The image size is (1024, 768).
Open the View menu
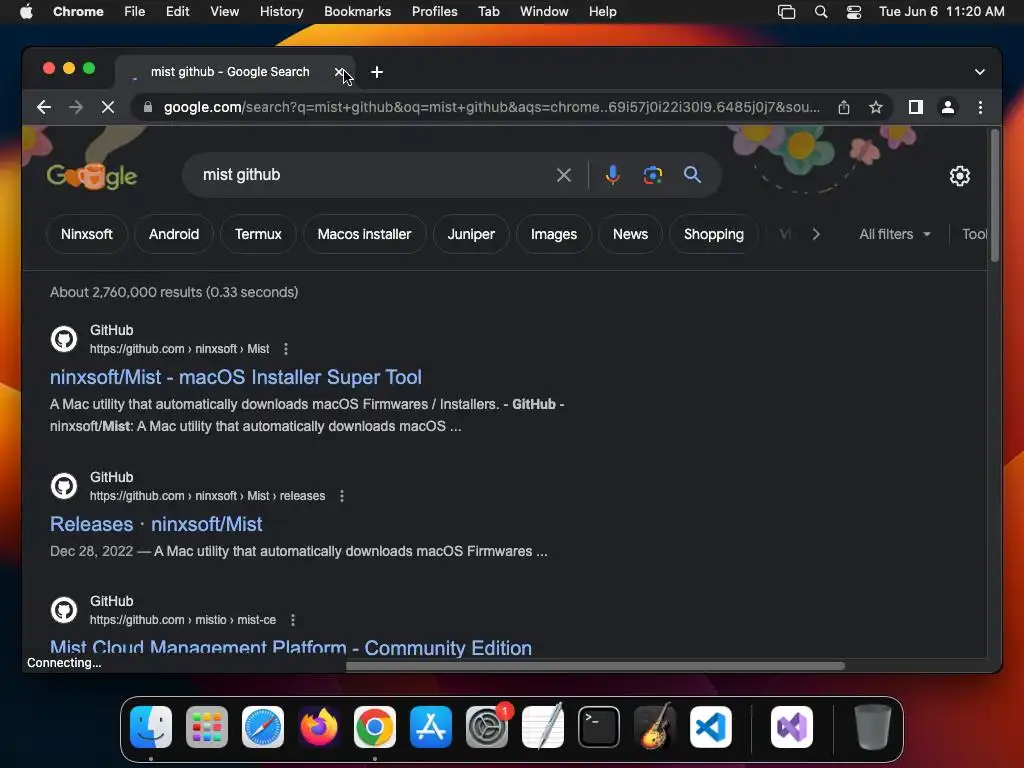[224, 11]
